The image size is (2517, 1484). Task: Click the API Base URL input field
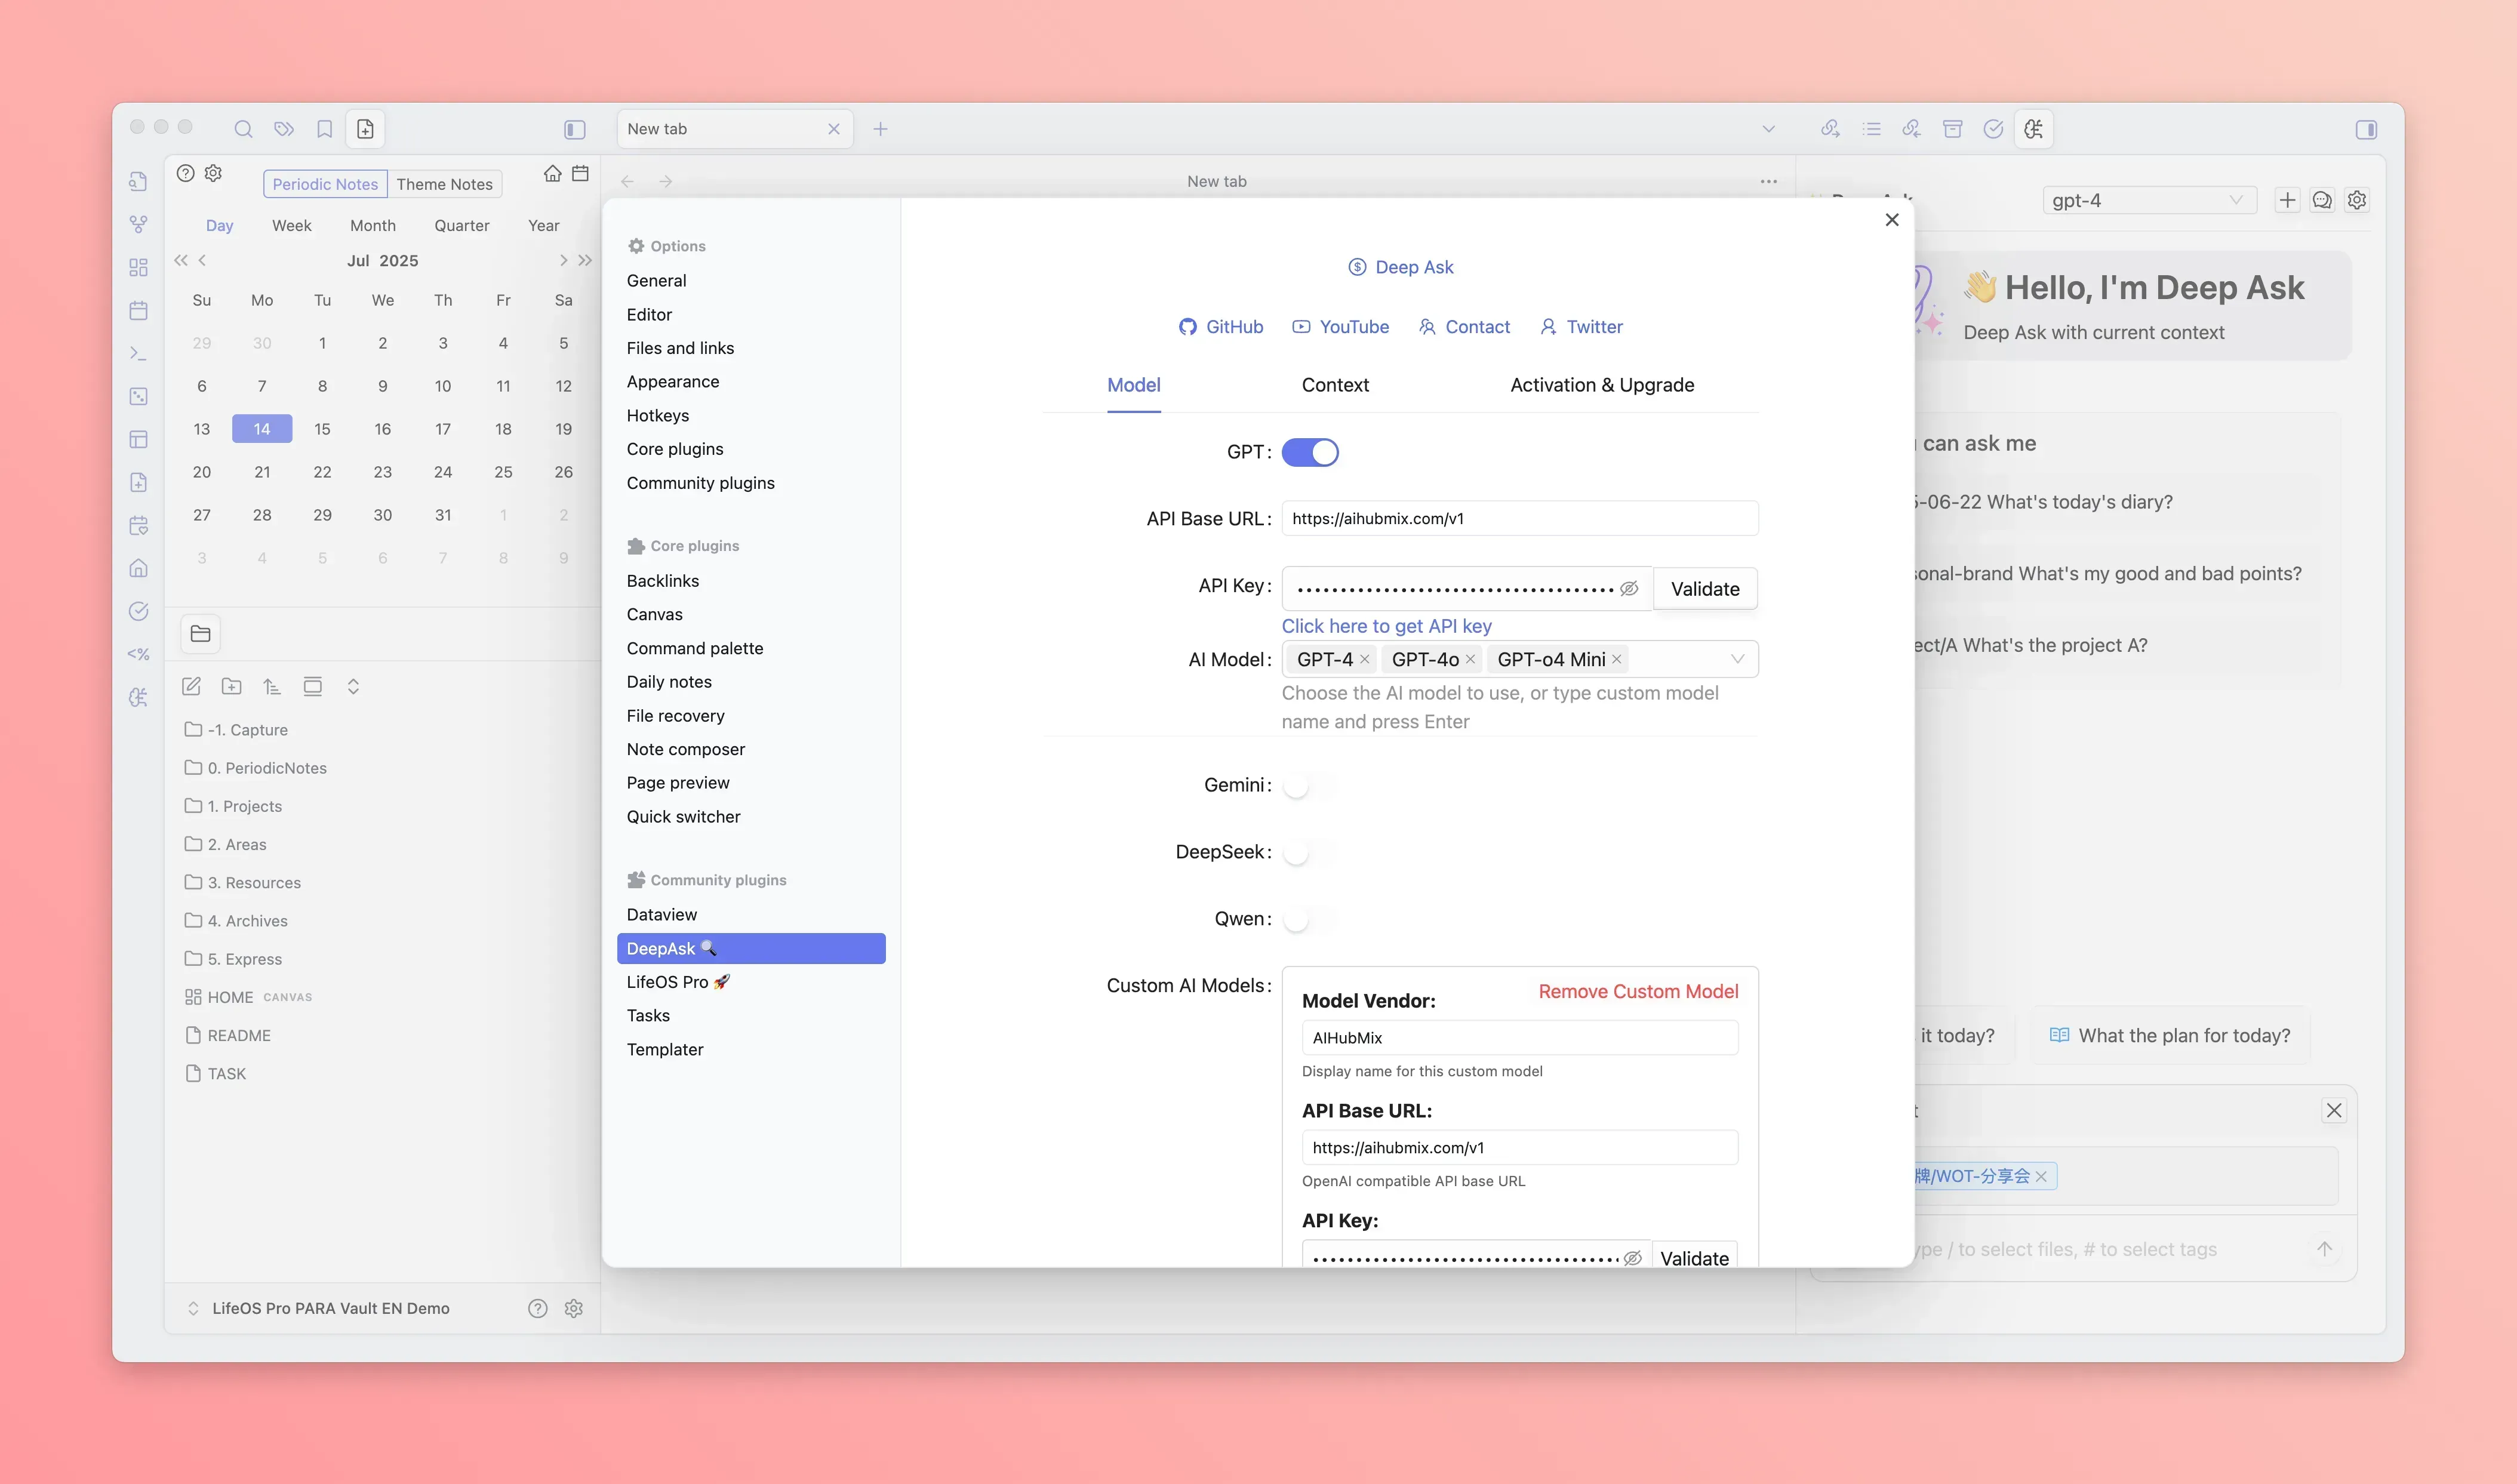click(x=1519, y=518)
